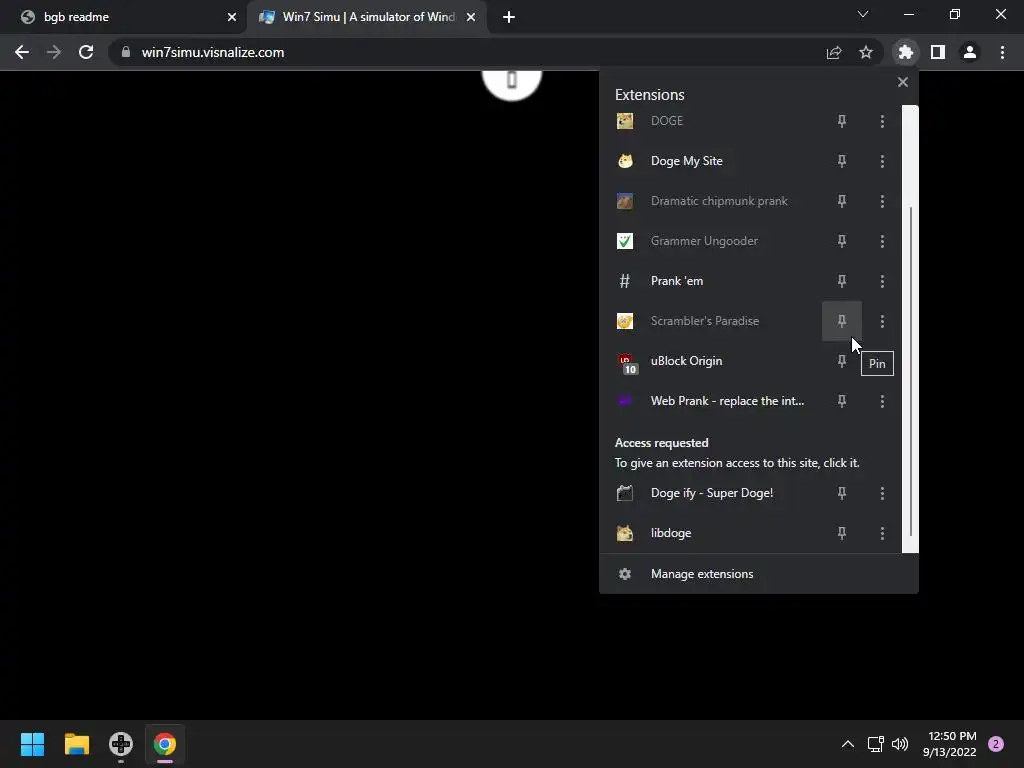This screenshot has width=1024, height=768.
Task: Close the bgb readme tab
Action: (x=232, y=17)
